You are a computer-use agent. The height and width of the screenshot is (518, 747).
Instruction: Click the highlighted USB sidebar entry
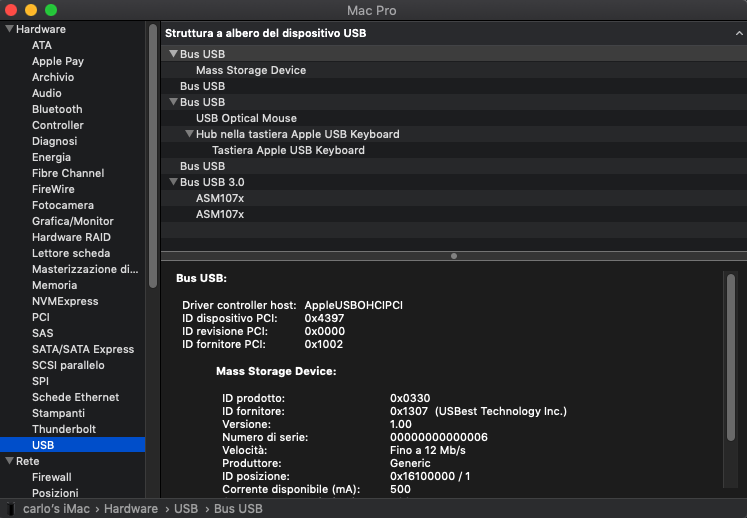pos(72,445)
